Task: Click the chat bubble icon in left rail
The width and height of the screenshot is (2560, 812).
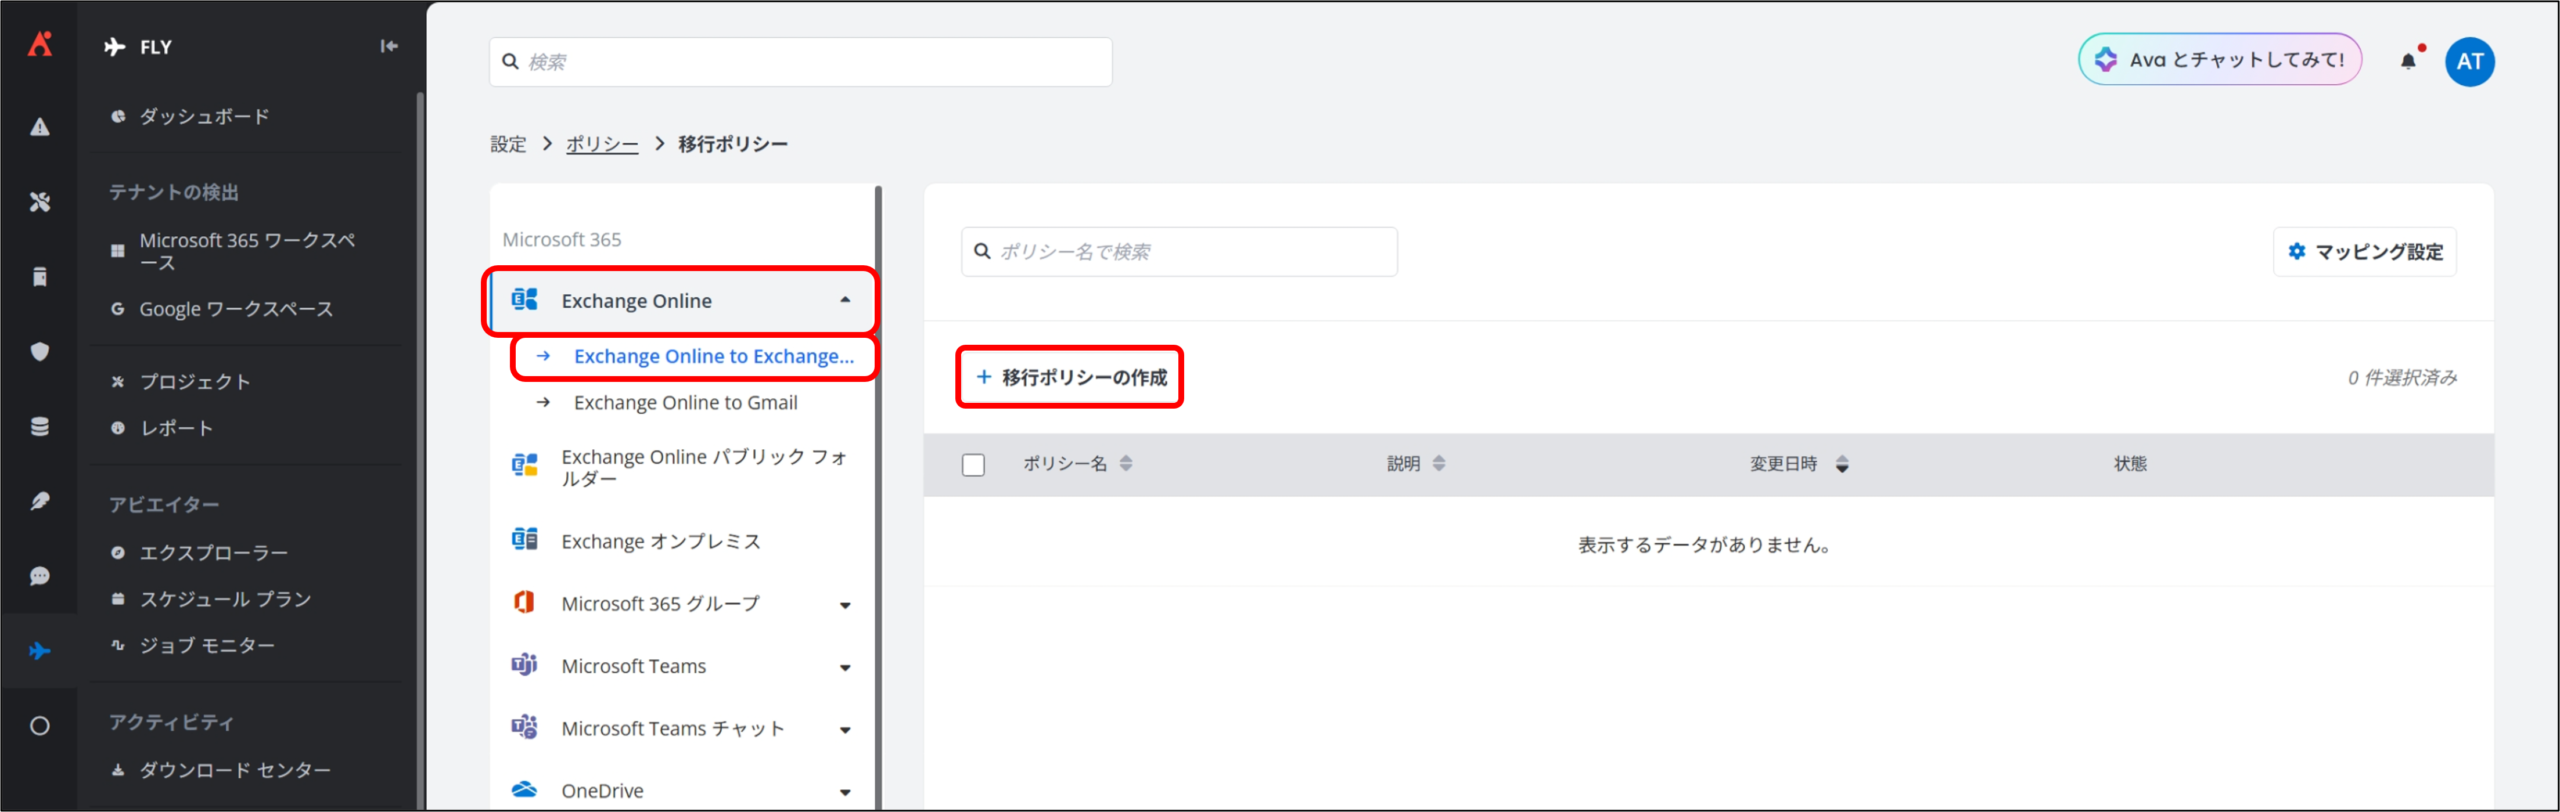Action: coord(40,576)
